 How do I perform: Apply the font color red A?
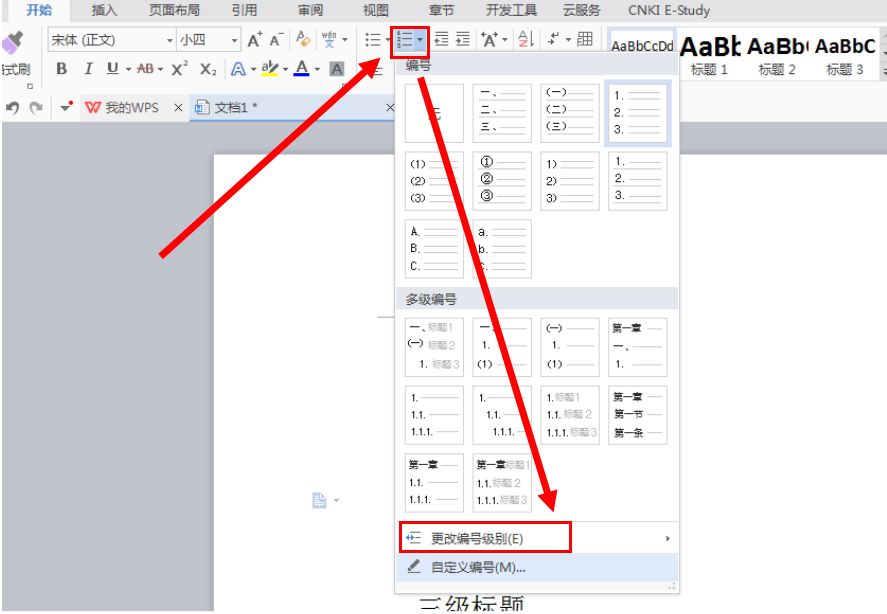(x=303, y=68)
